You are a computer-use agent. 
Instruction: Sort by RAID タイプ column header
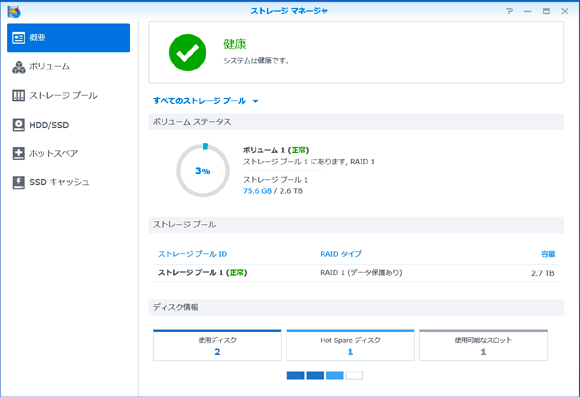pos(341,254)
